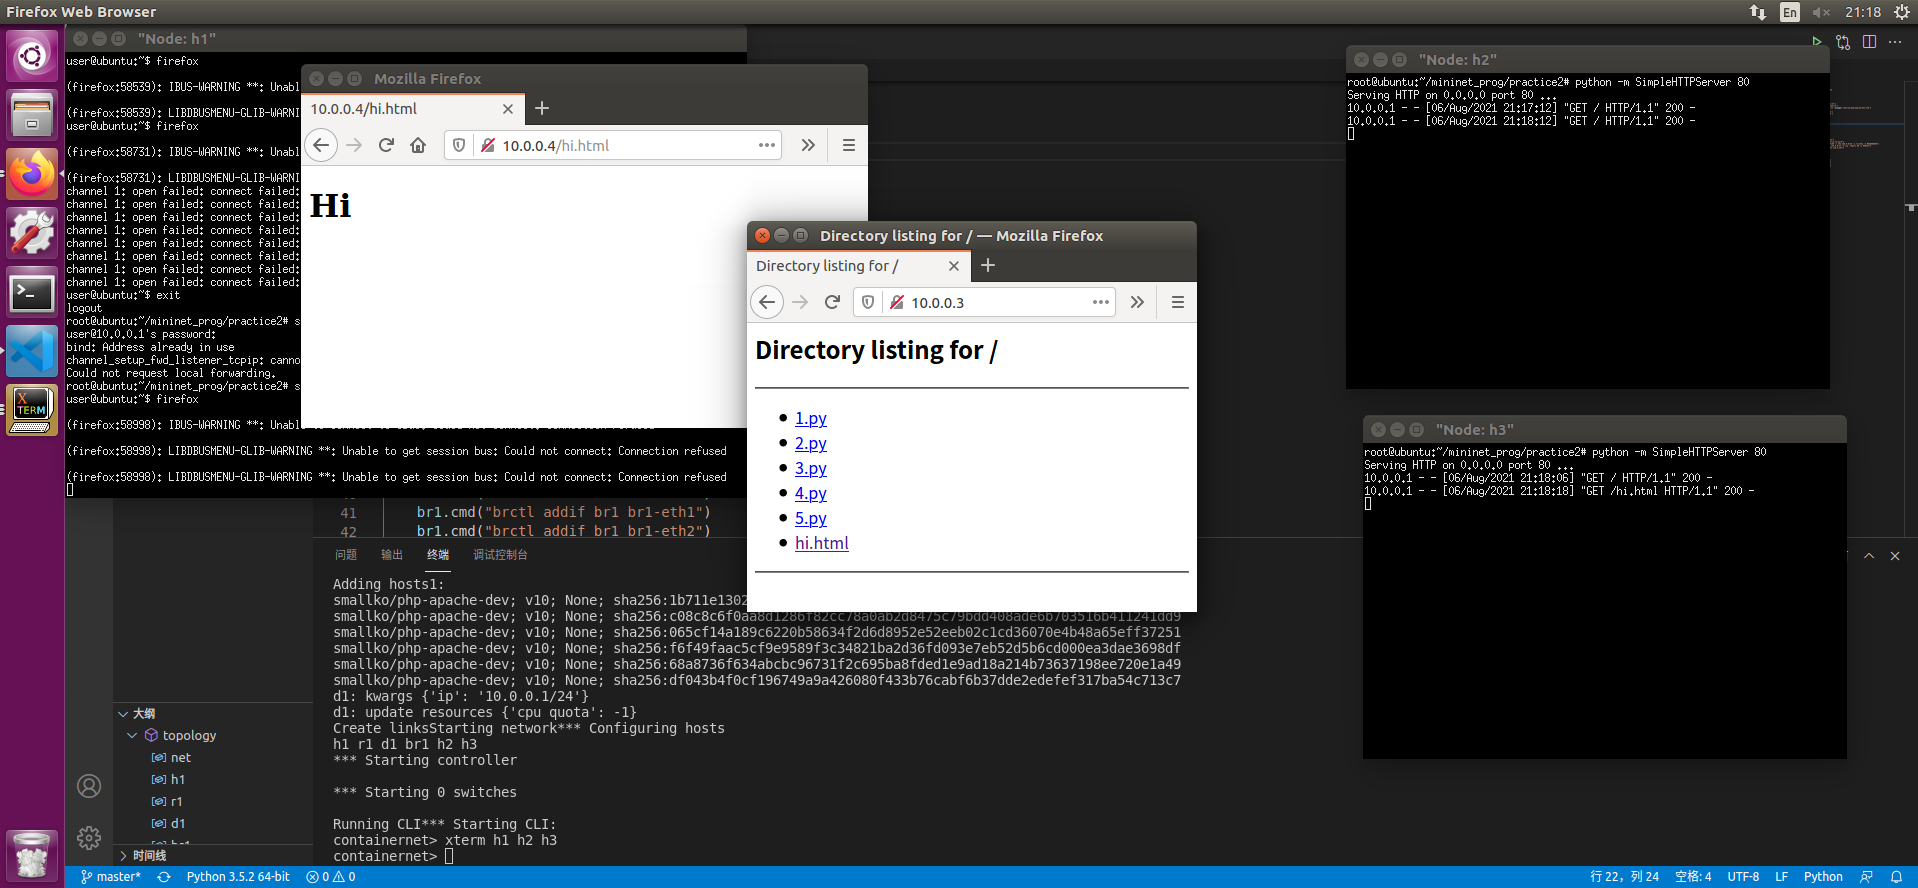
Task: Switch to the 输出 output panel tab
Action: click(392, 555)
